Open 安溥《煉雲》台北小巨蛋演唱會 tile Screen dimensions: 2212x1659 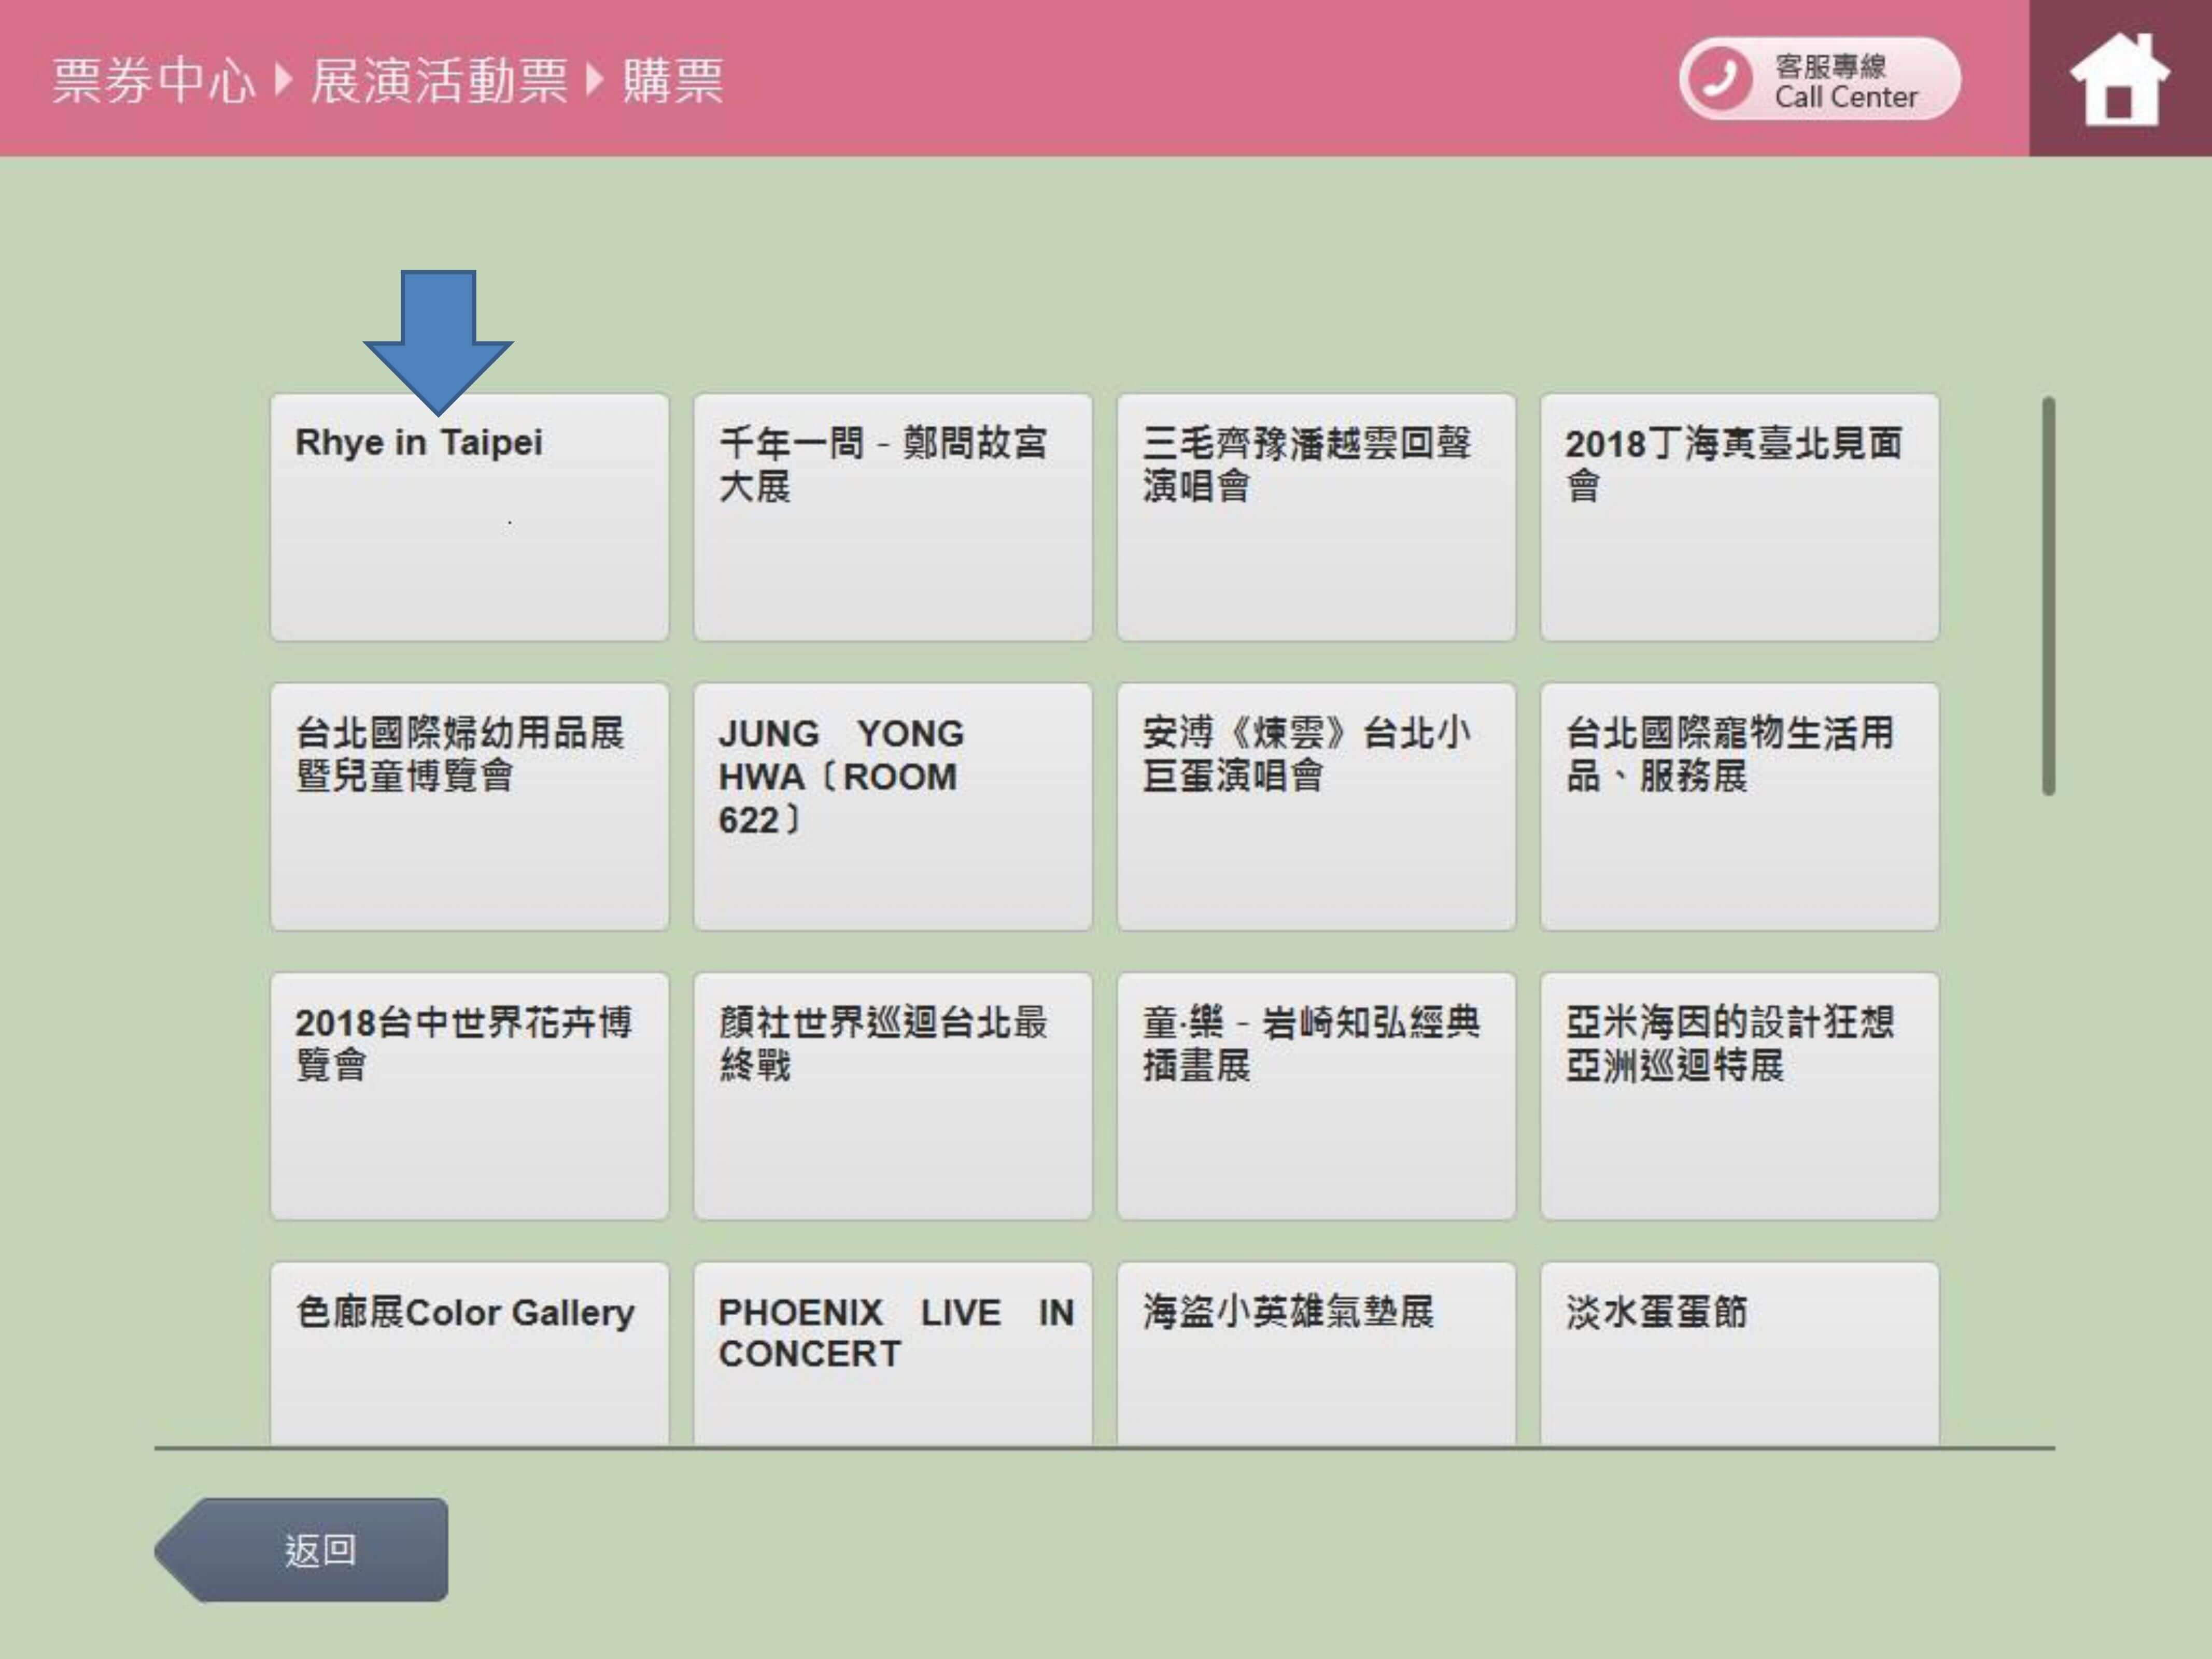tap(1316, 806)
